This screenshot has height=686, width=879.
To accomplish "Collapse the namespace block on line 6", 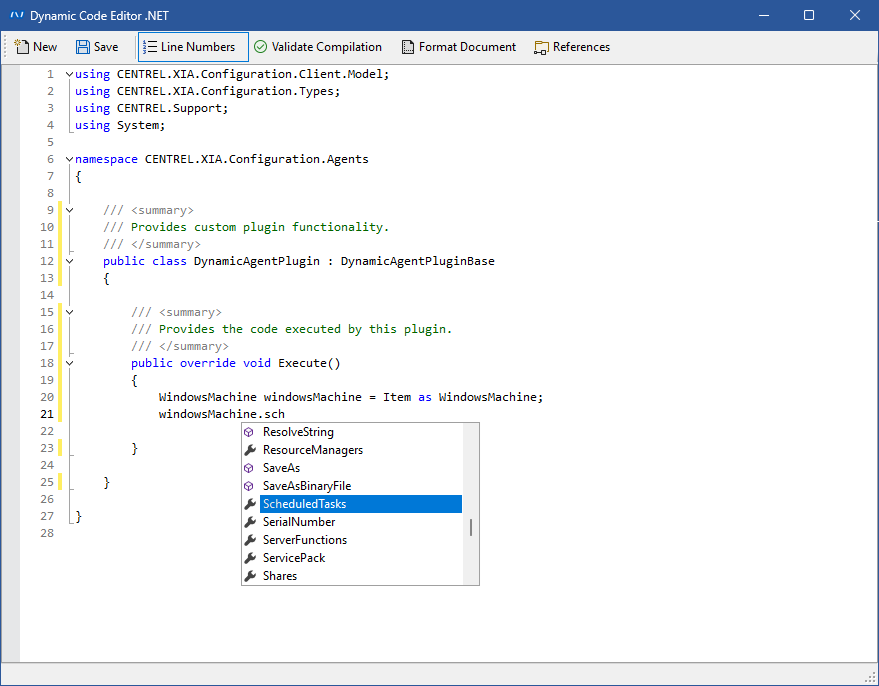I will point(69,159).
